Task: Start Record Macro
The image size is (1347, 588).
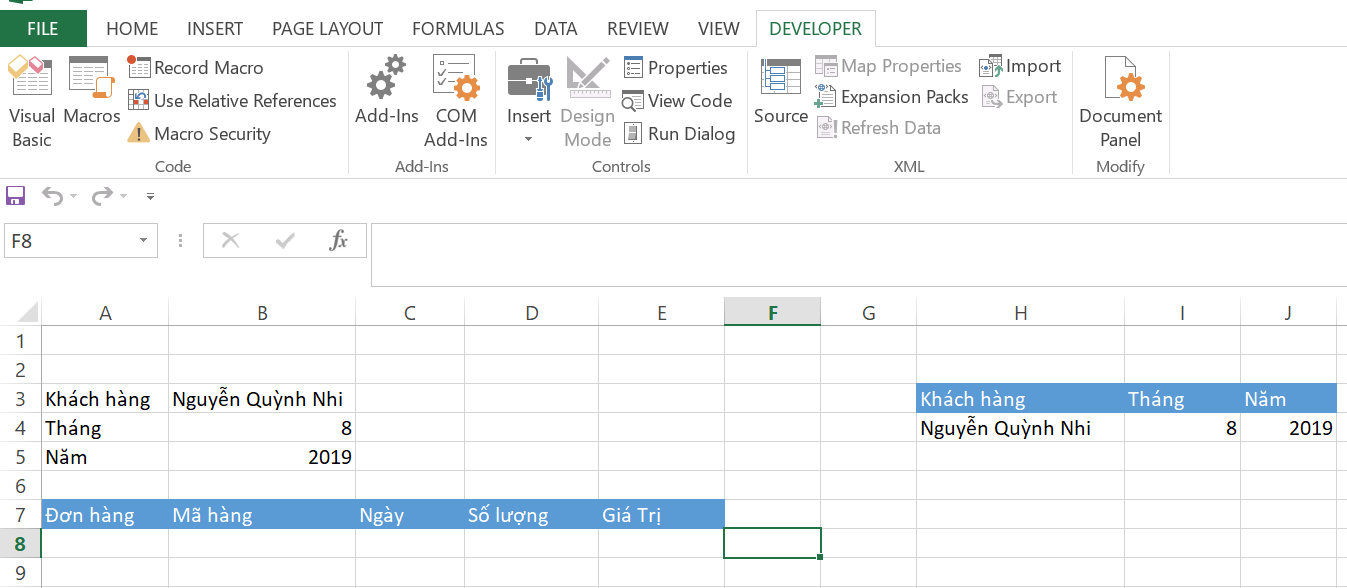Action: click(196, 68)
